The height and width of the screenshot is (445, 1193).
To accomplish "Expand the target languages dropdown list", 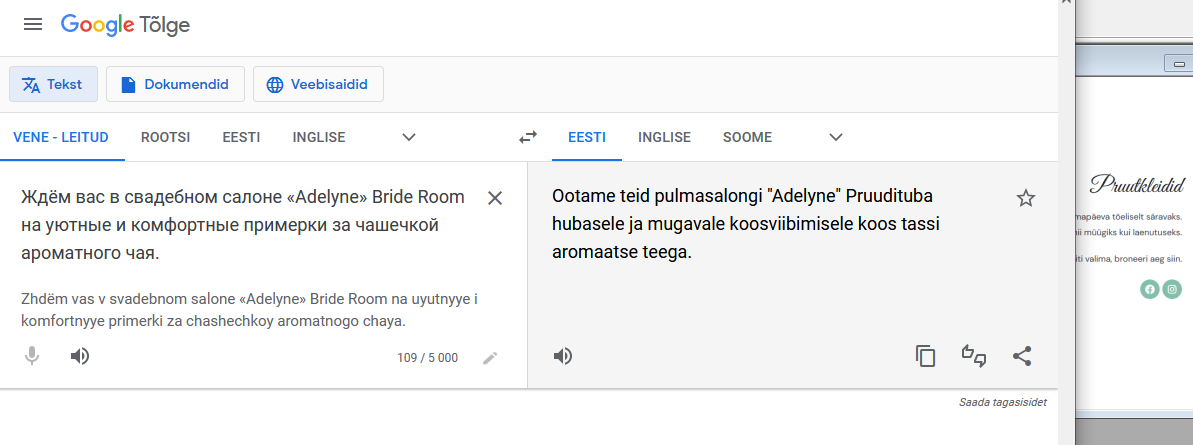I will tap(836, 138).
